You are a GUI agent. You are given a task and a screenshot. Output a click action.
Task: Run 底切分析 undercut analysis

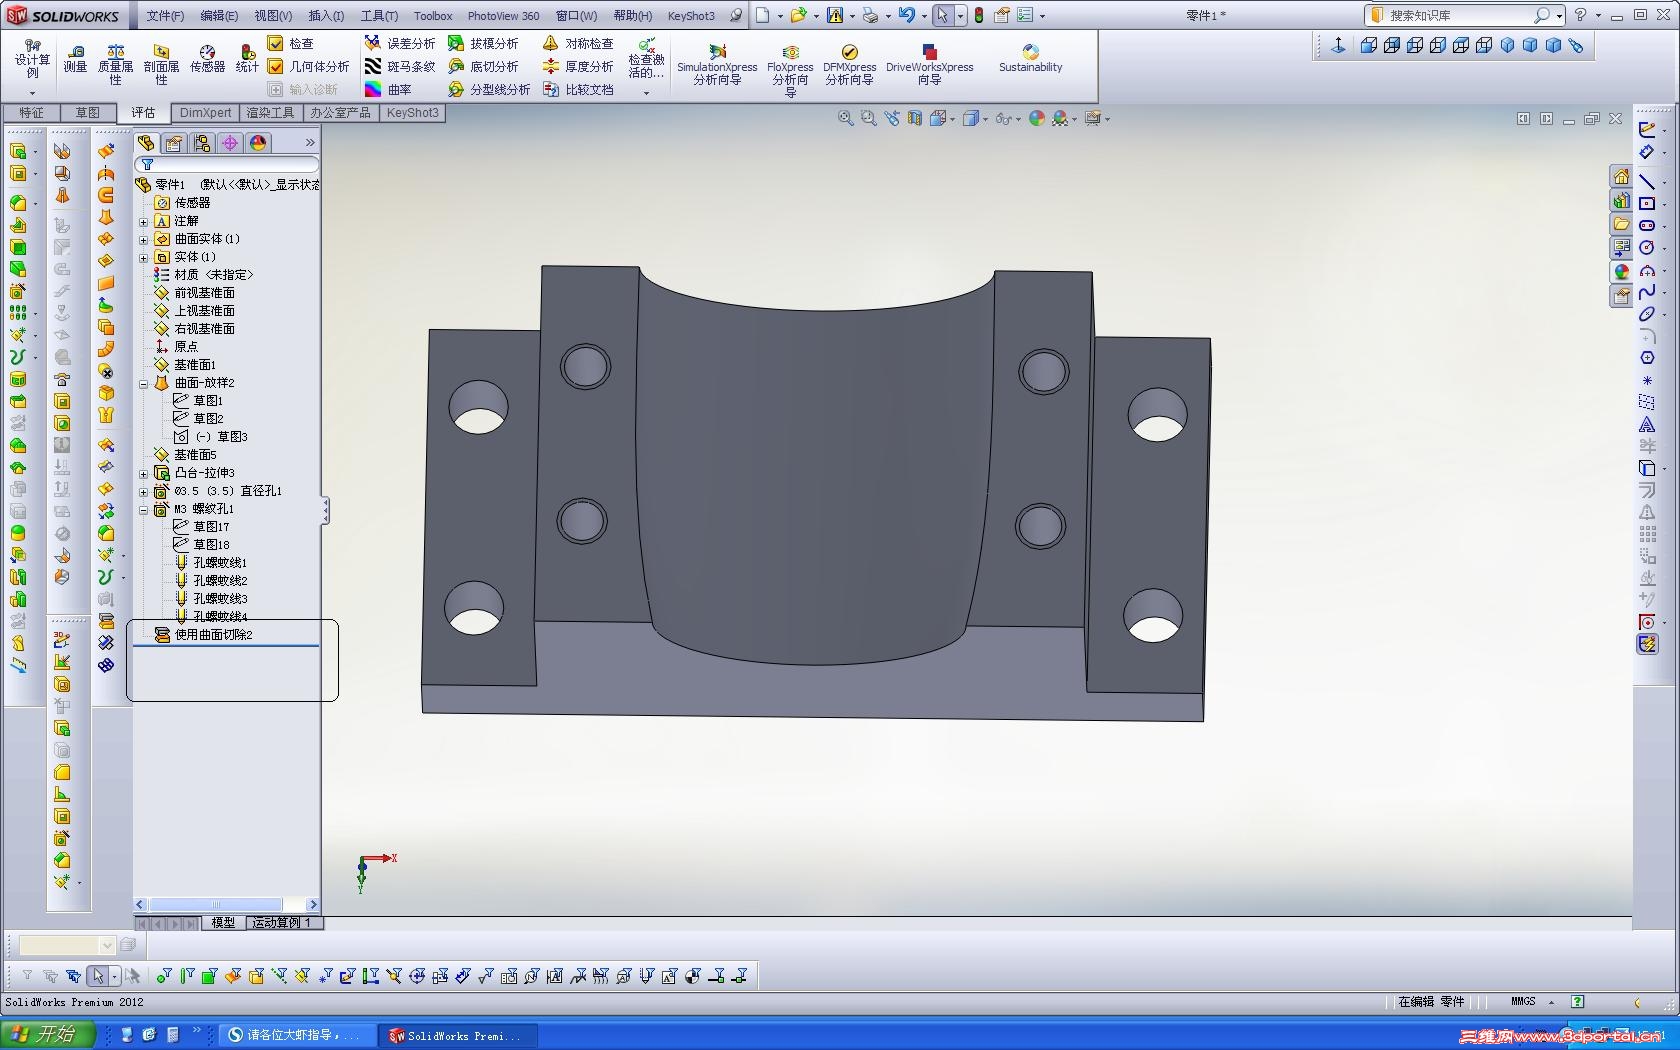coord(483,66)
